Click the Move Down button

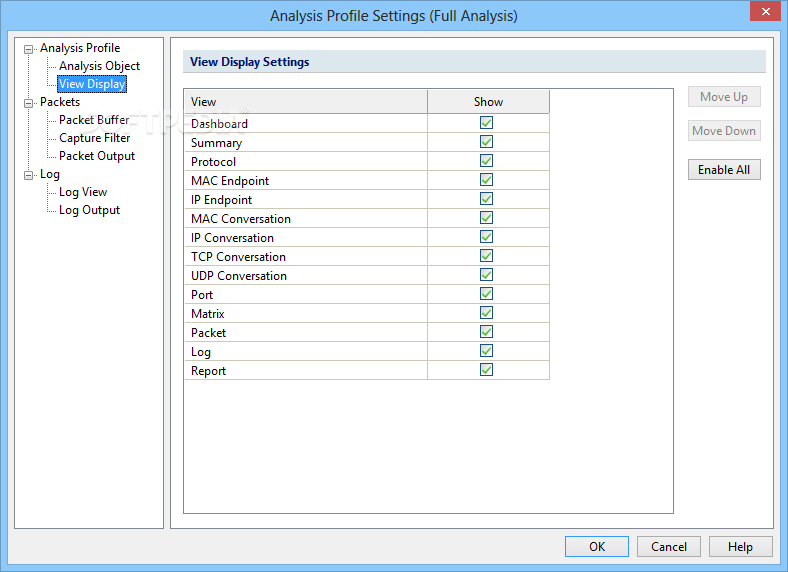pyautogui.click(x=724, y=131)
